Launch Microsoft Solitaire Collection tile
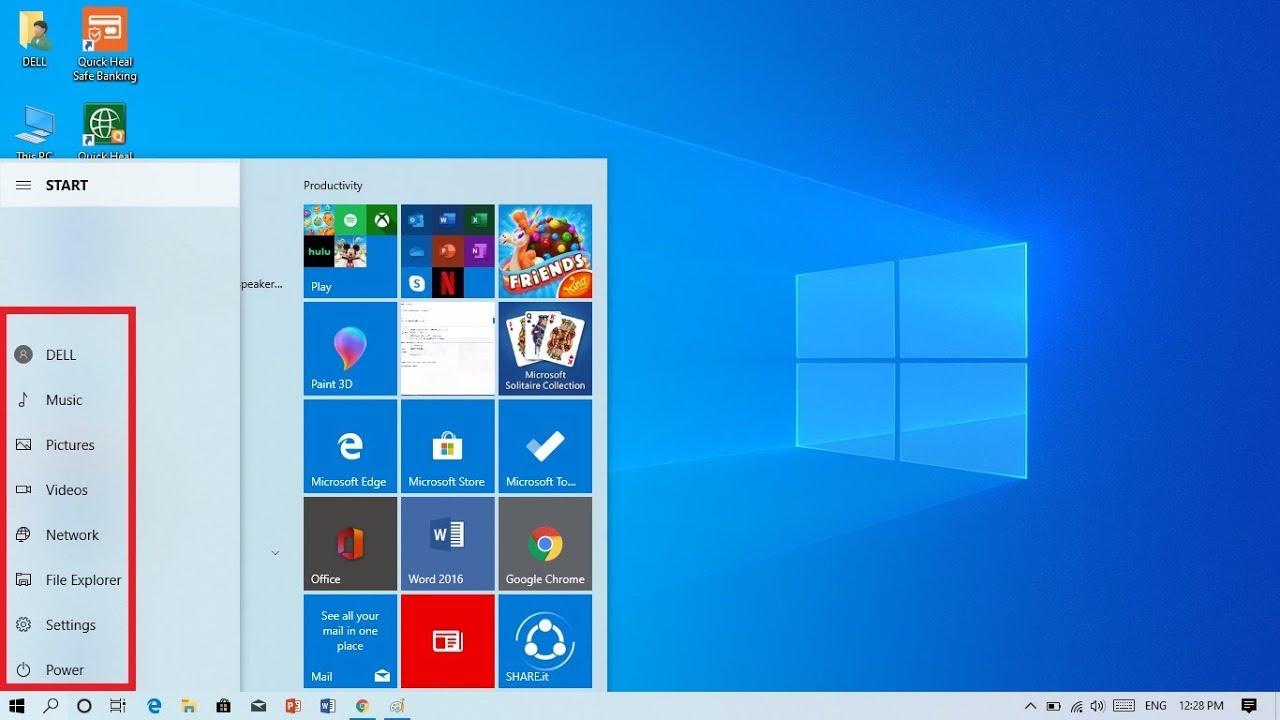This screenshot has width=1280, height=720. click(545, 348)
